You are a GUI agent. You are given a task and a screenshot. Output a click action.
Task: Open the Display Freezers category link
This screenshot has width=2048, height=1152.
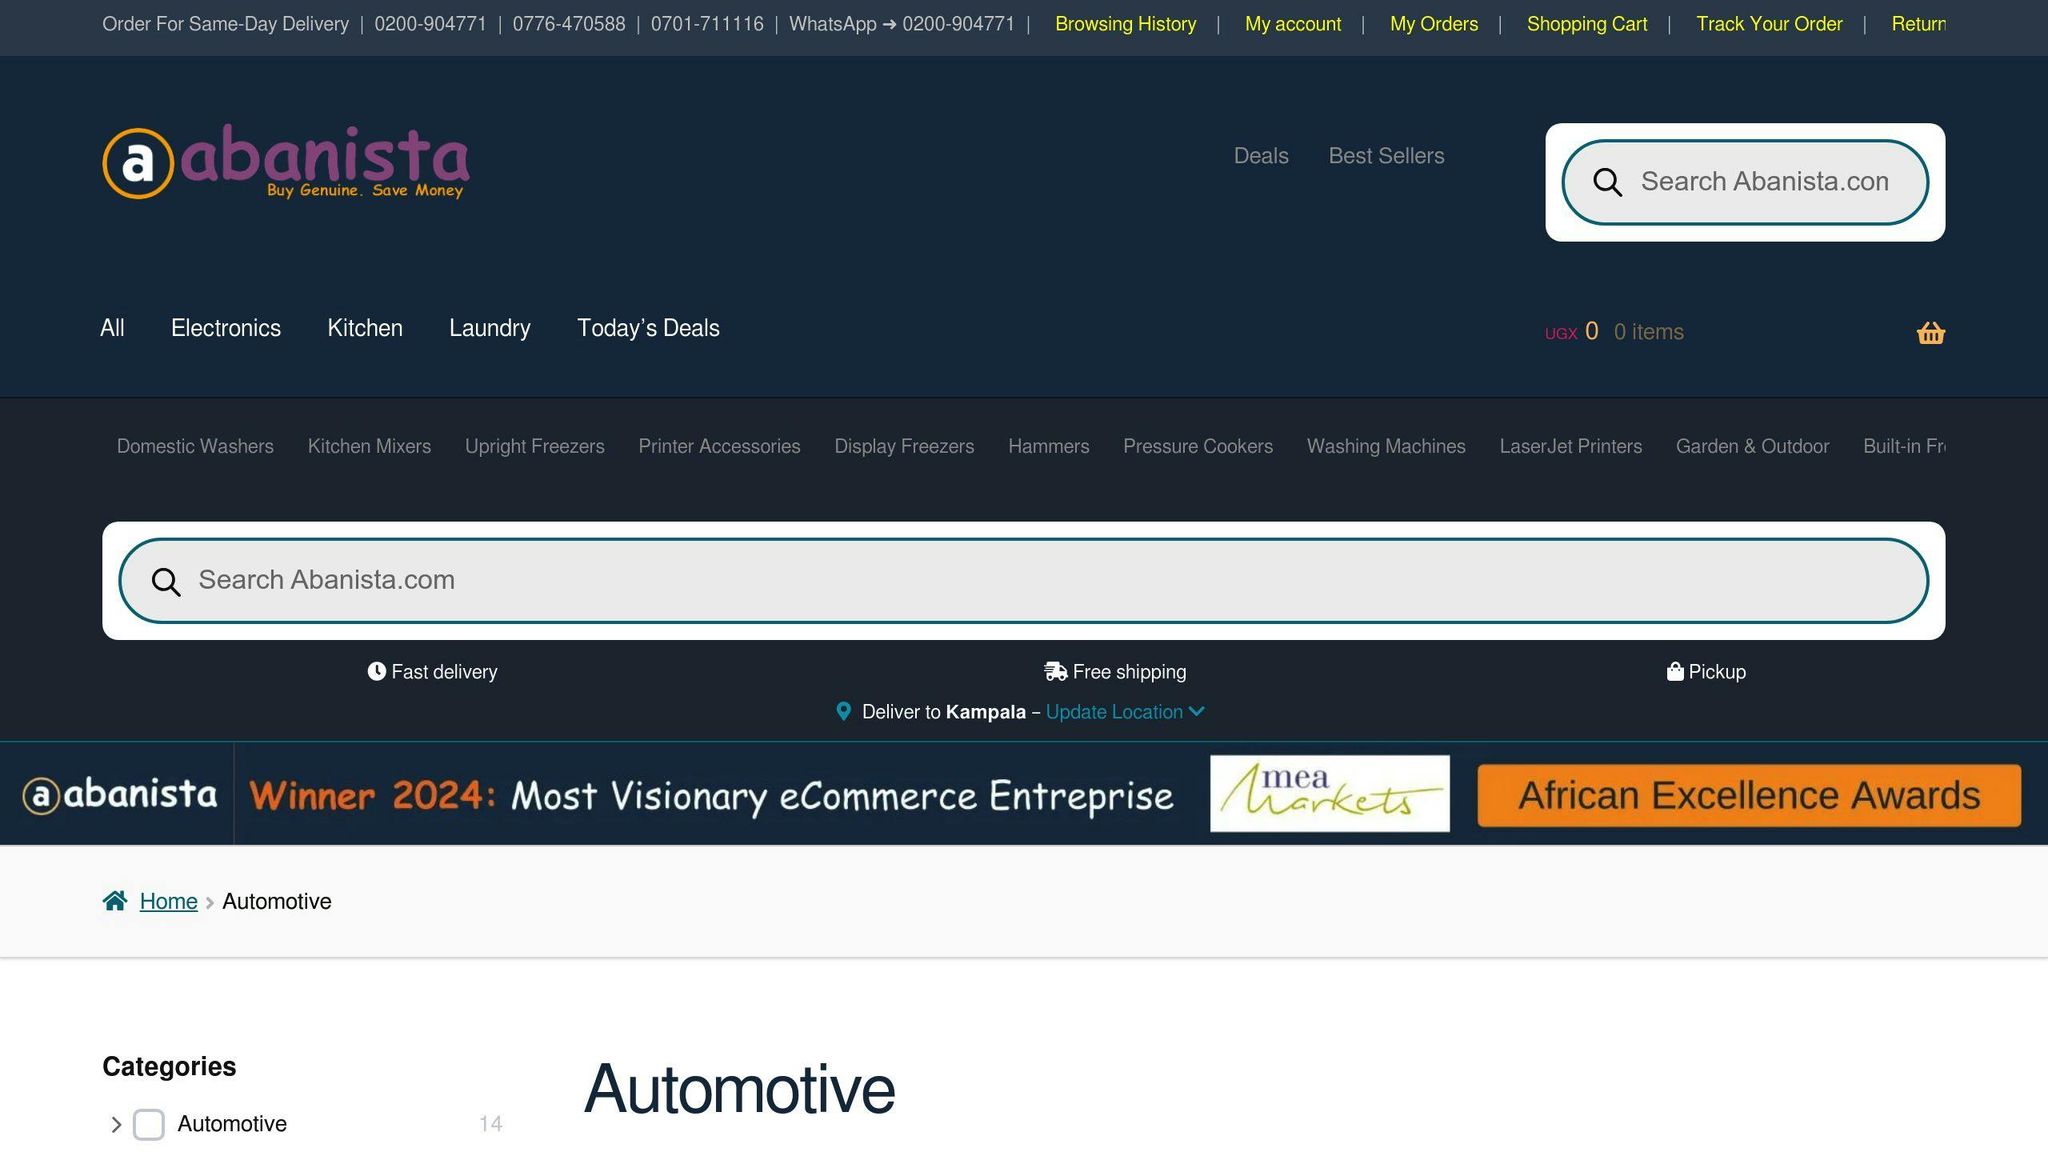click(x=904, y=446)
